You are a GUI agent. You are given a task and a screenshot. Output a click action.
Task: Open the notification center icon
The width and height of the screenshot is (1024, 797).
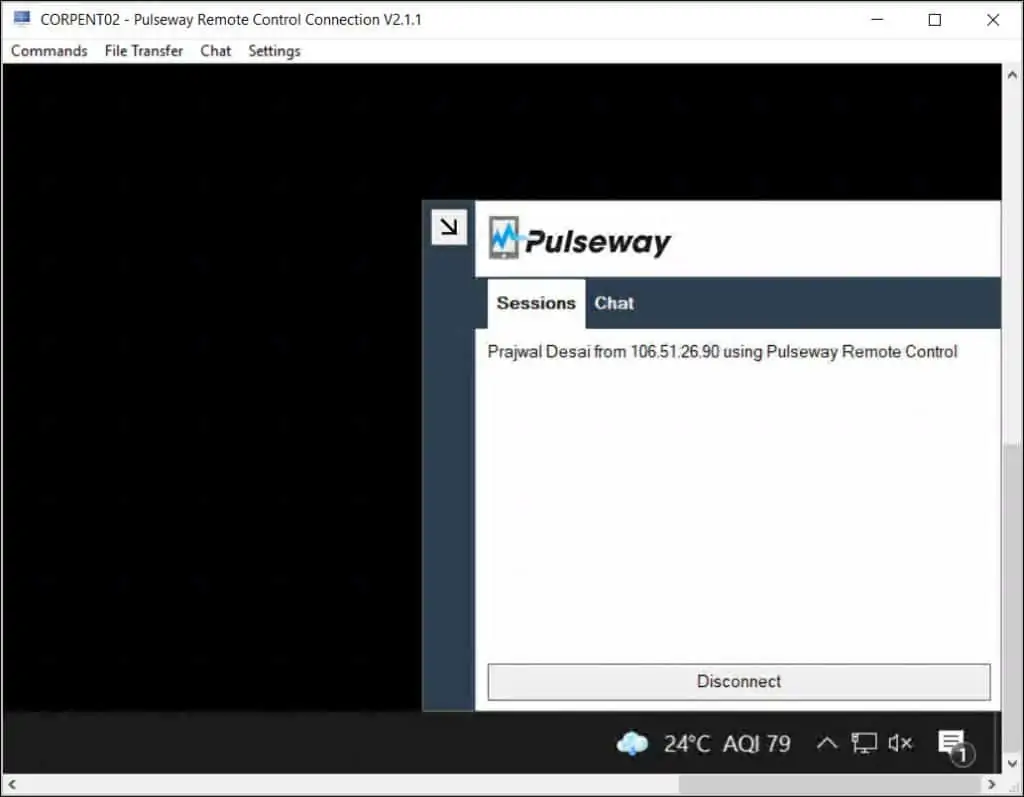click(x=955, y=746)
